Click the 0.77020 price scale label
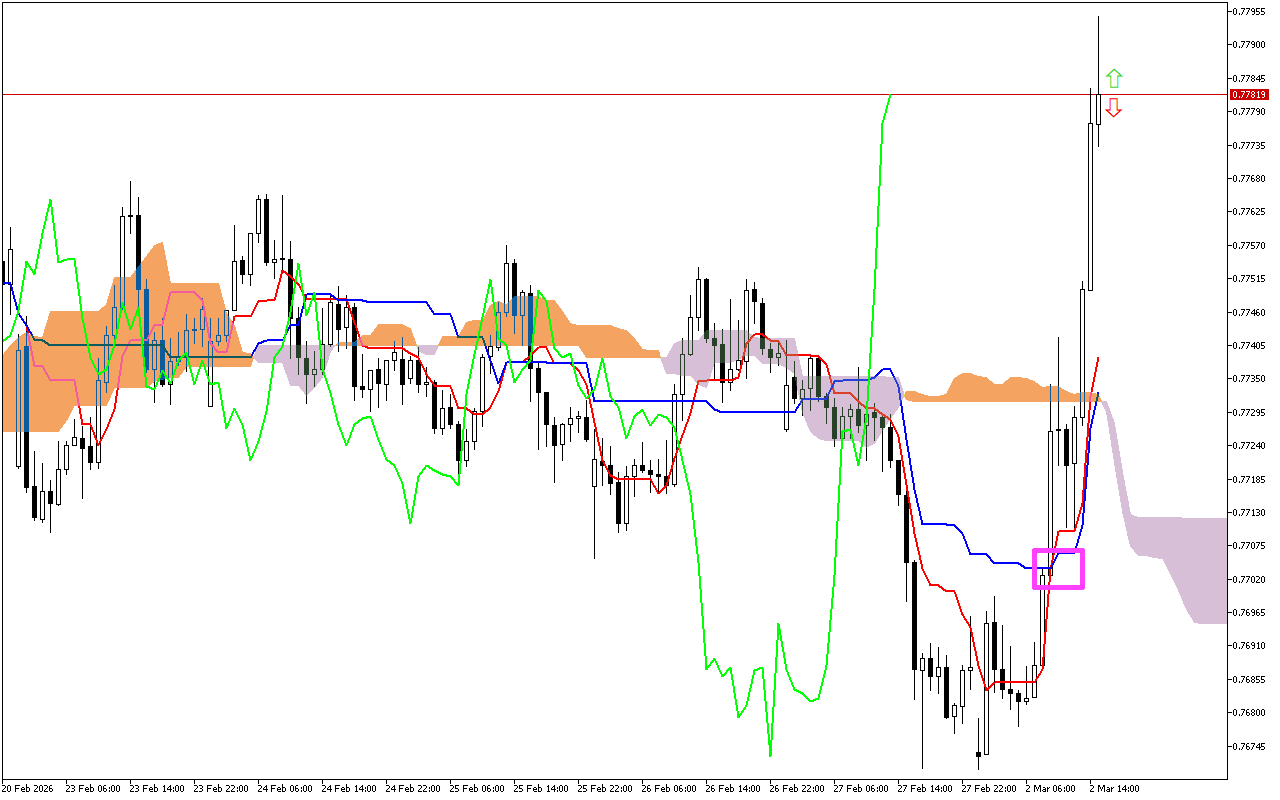1280x800 pixels. 1250,579
